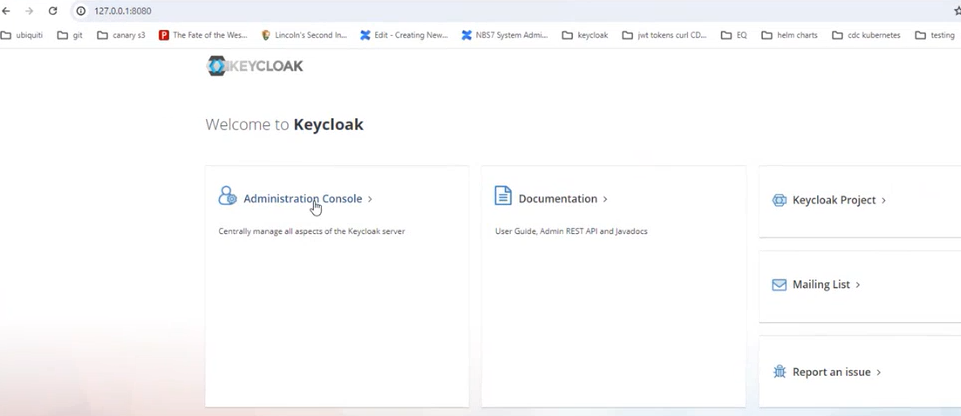Open Lincoln's Second In... bookmark
Viewport: 961px width, 416px height.
tap(304, 36)
